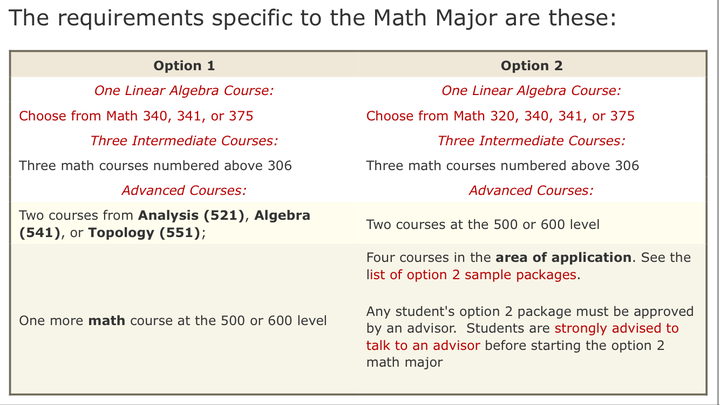Follow the 'strongly advised to talk to an advisor' link
Image resolution: width=720 pixels, height=405 pixels.
click(616, 328)
